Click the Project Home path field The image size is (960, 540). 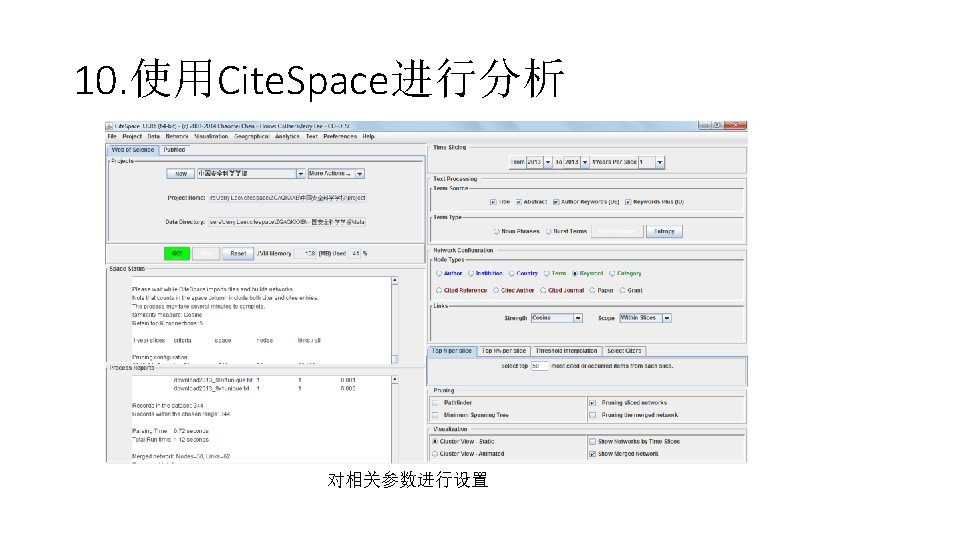[x=287, y=198]
